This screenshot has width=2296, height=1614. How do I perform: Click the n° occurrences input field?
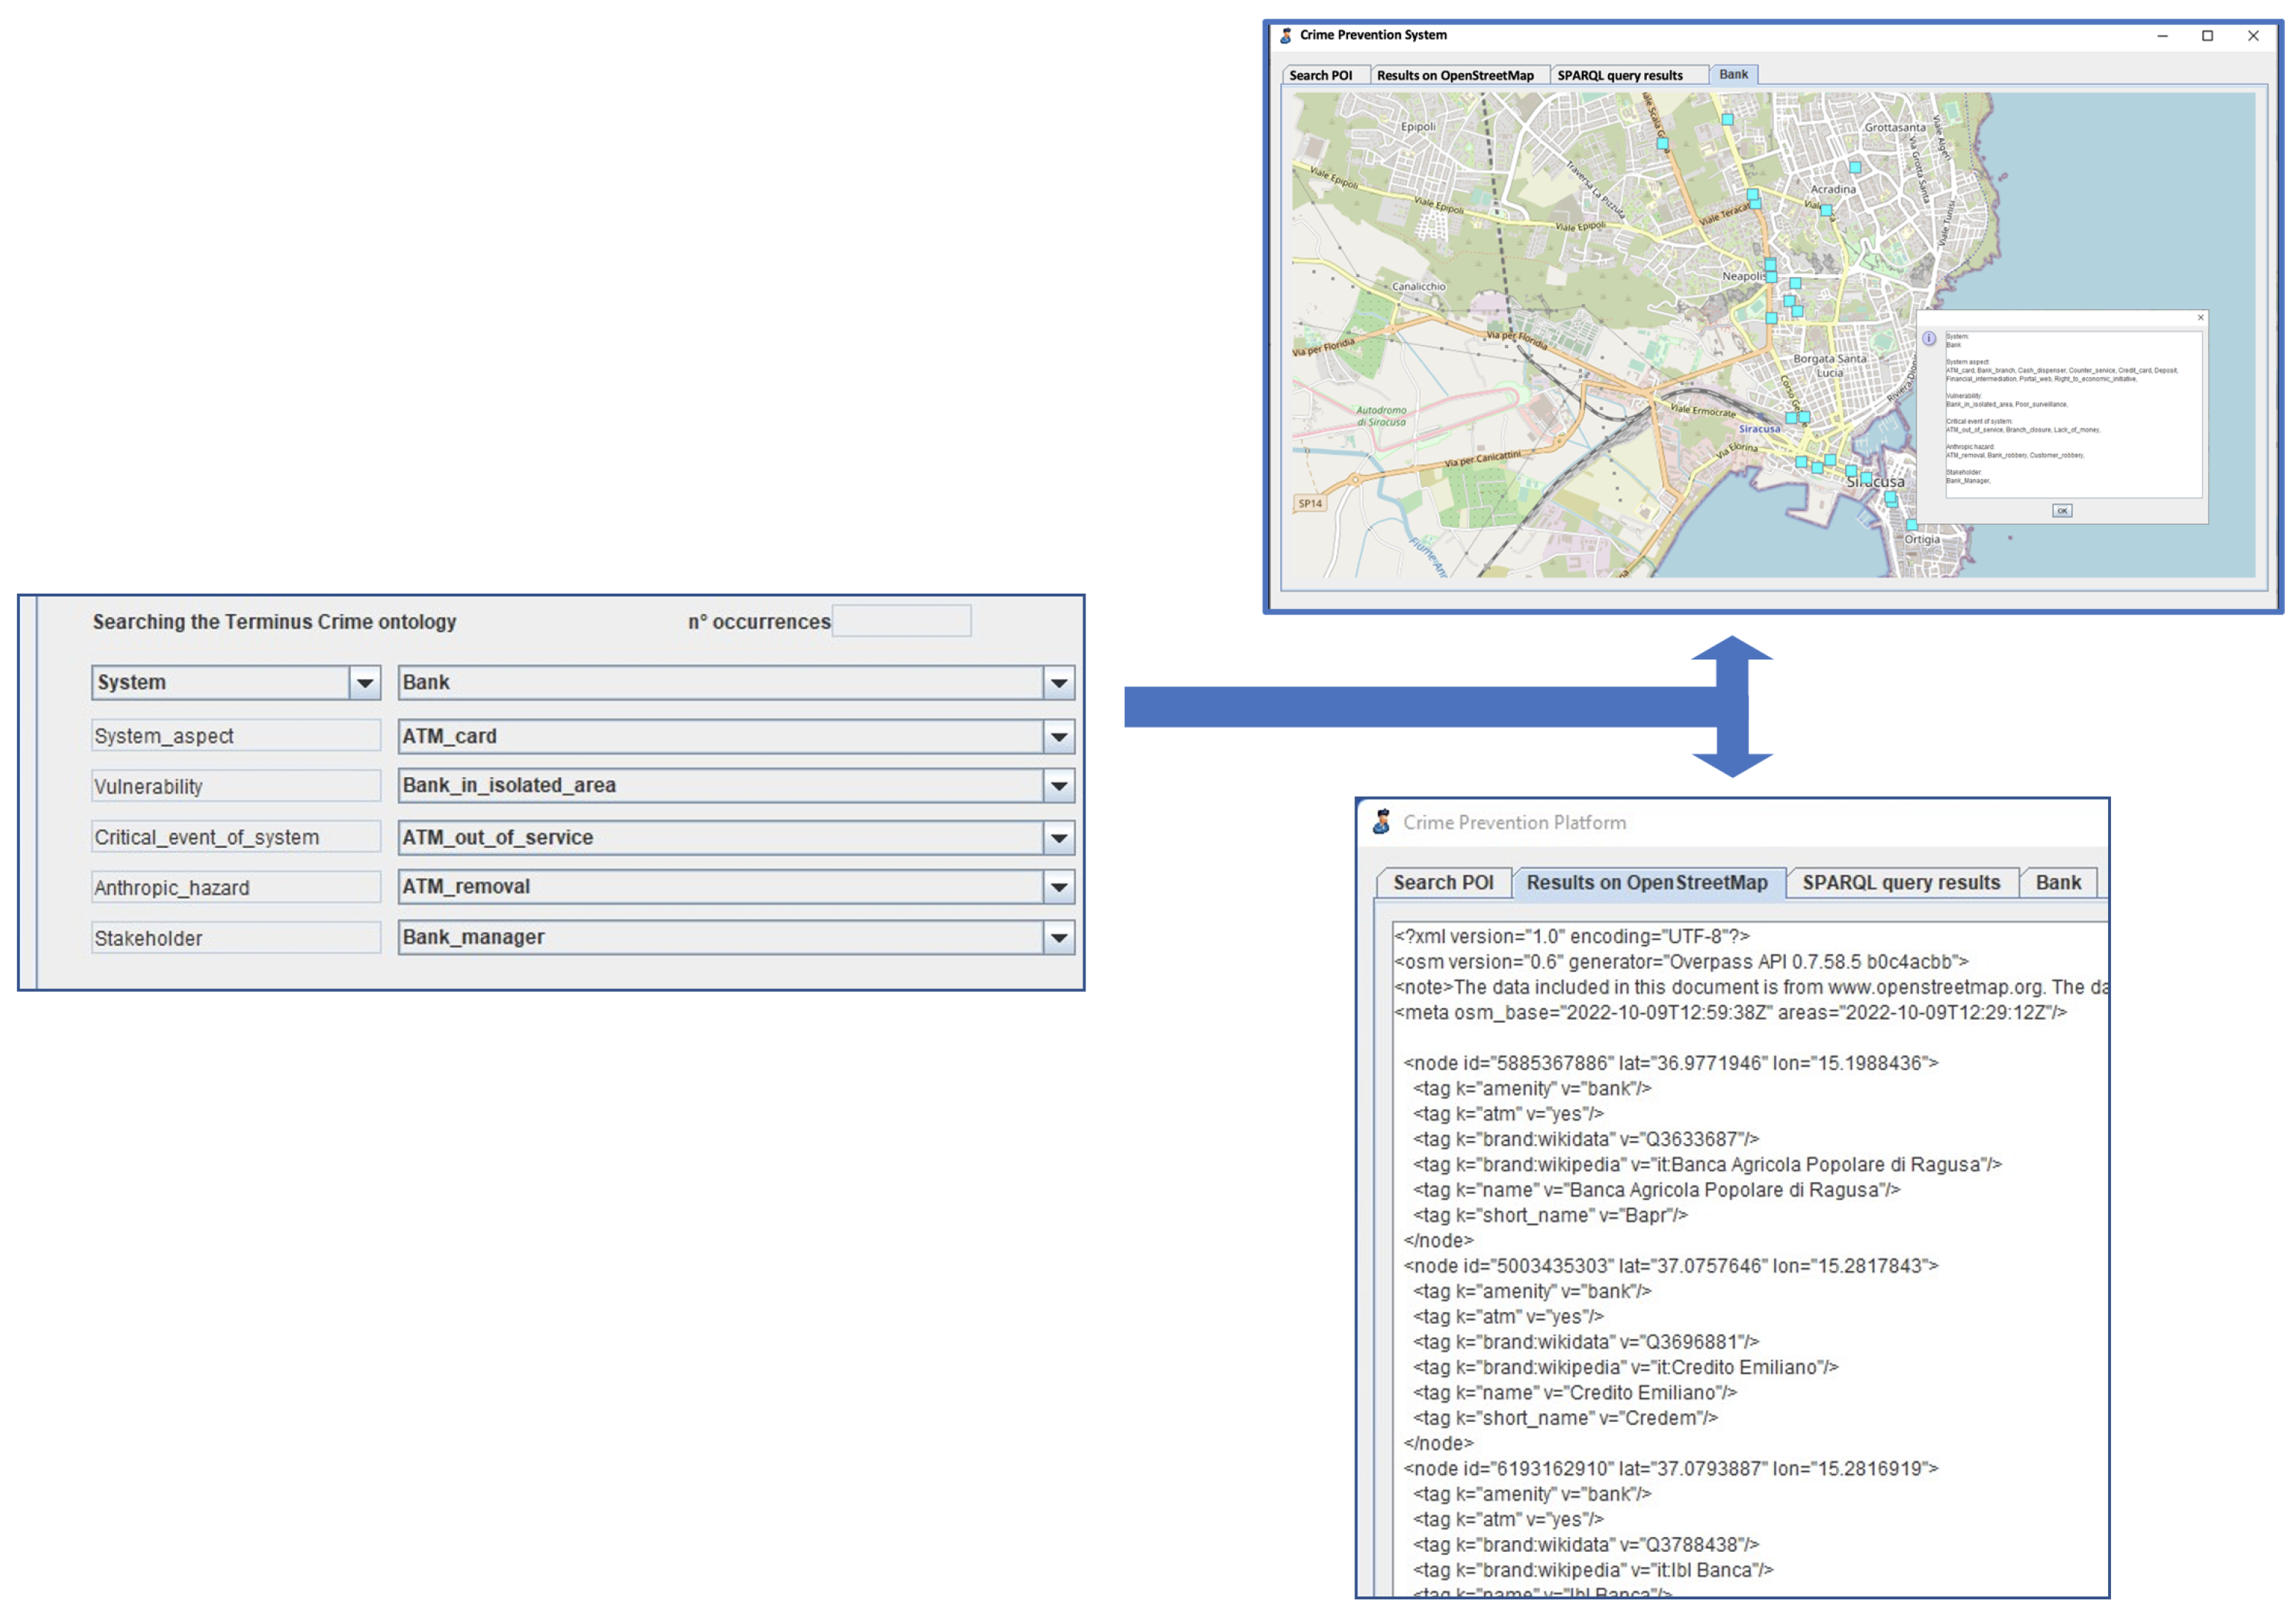tap(901, 621)
